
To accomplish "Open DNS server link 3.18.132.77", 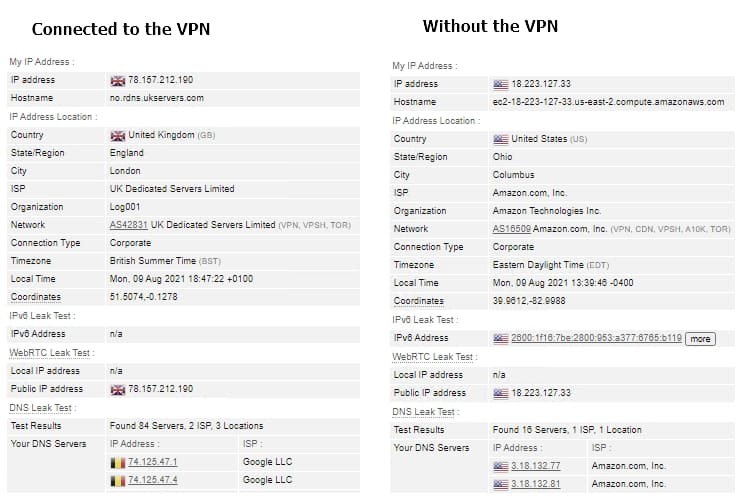I will click(x=535, y=466).
